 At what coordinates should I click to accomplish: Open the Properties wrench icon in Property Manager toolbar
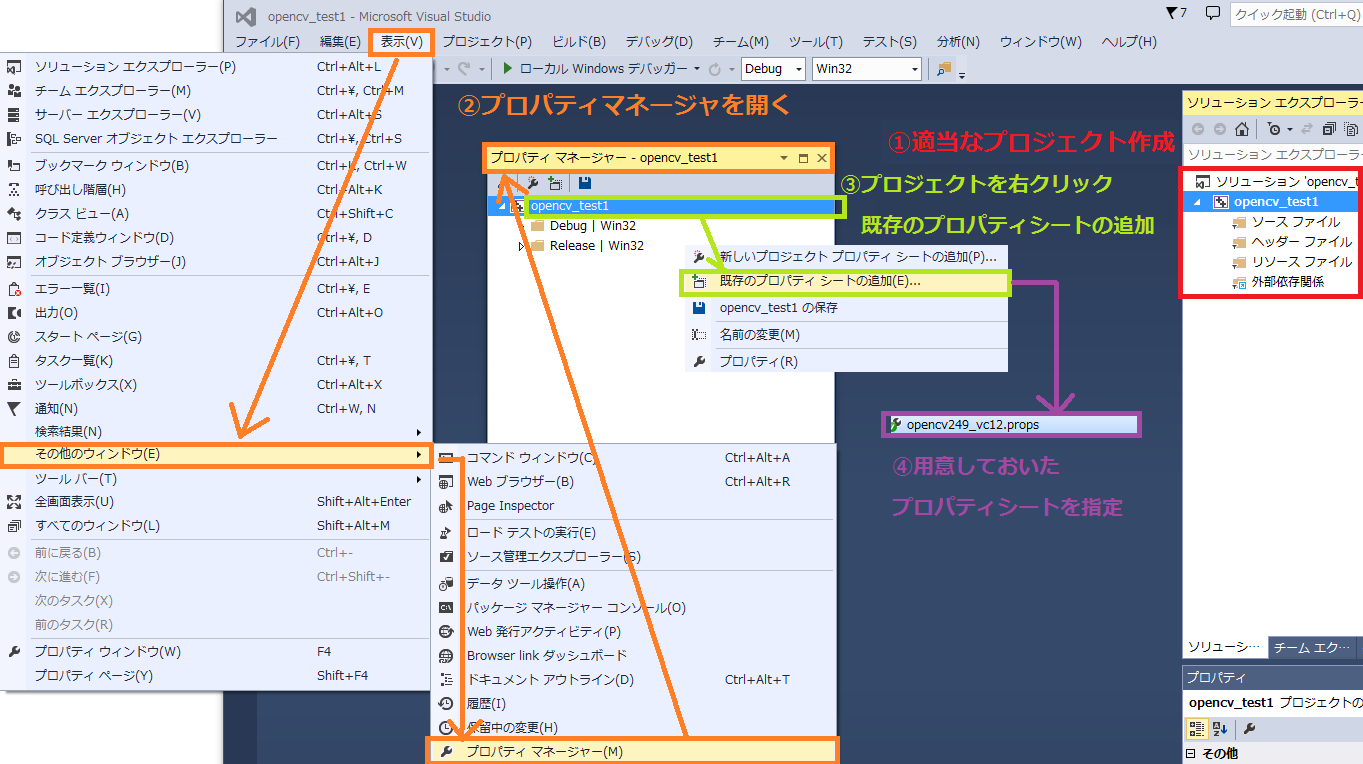pyautogui.click(x=532, y=183)
